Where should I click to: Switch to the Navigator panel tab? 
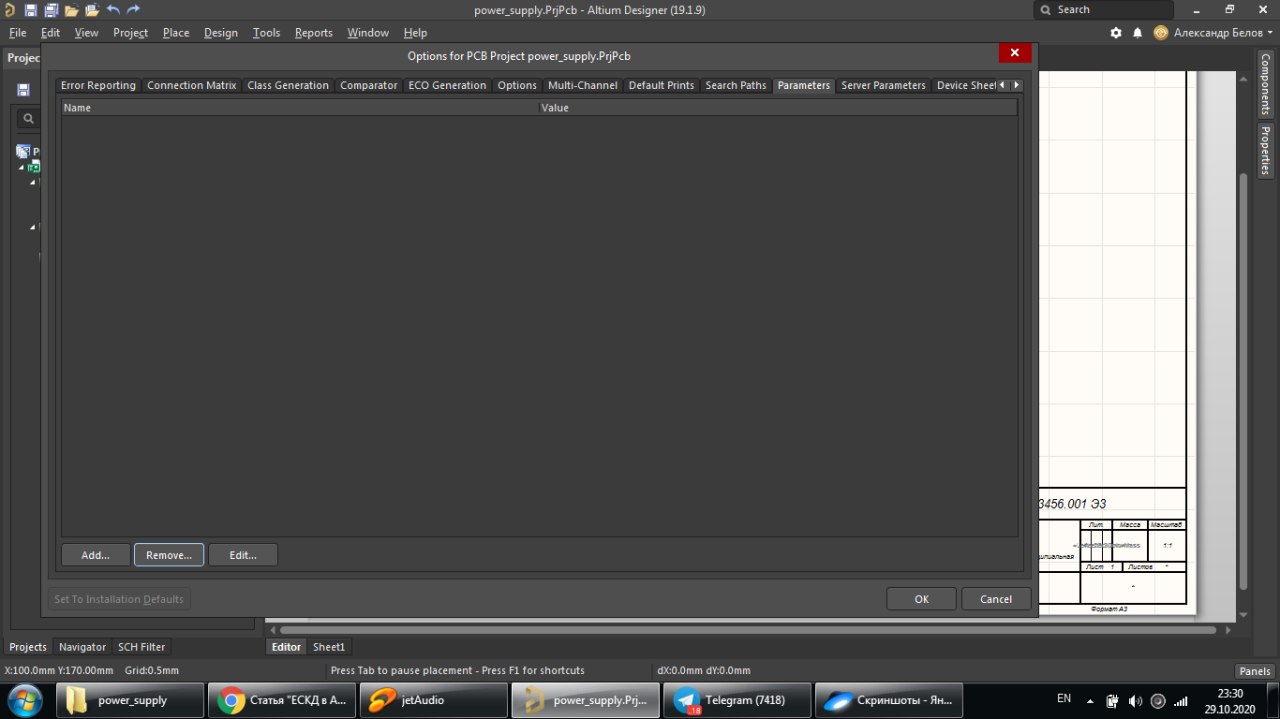[x=82, y=647]
